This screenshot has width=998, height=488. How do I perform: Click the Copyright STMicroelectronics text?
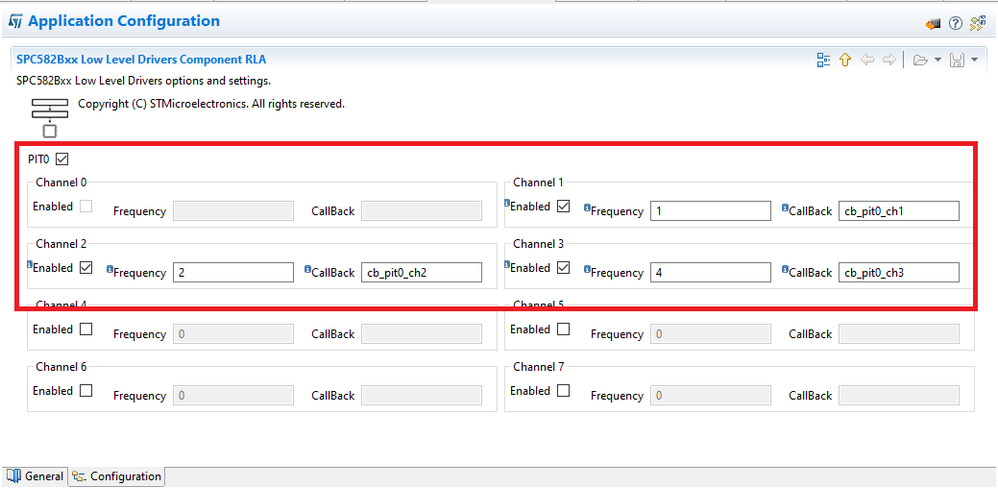211,104
